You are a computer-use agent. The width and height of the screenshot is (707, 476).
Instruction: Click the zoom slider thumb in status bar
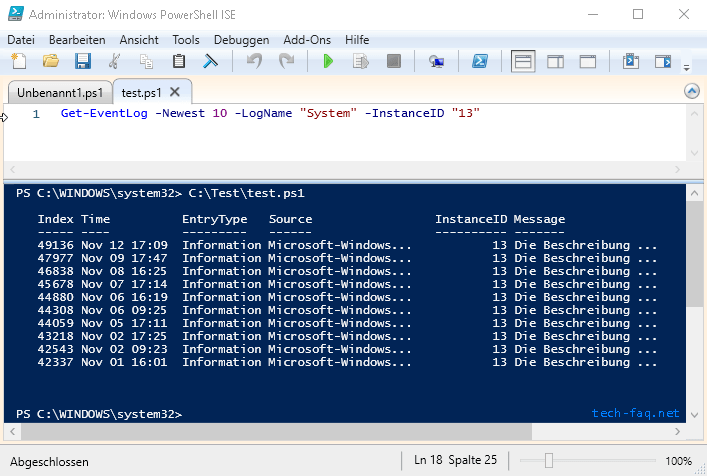tap(549, 461)
